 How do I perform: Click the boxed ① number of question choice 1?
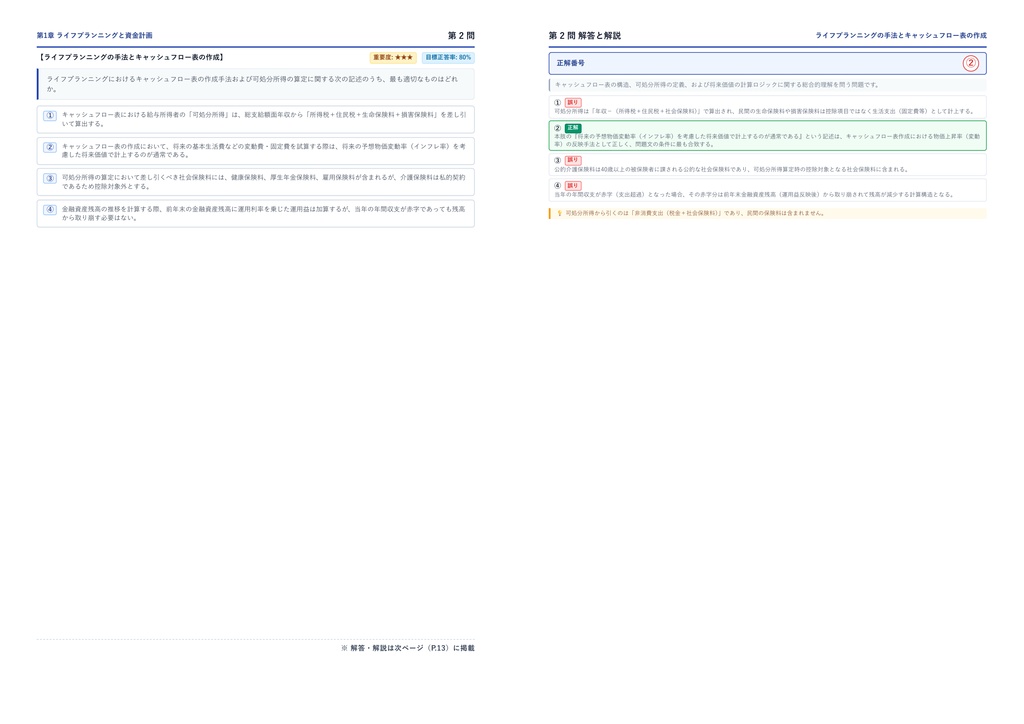pyautogui.click(x=50, y=116)
